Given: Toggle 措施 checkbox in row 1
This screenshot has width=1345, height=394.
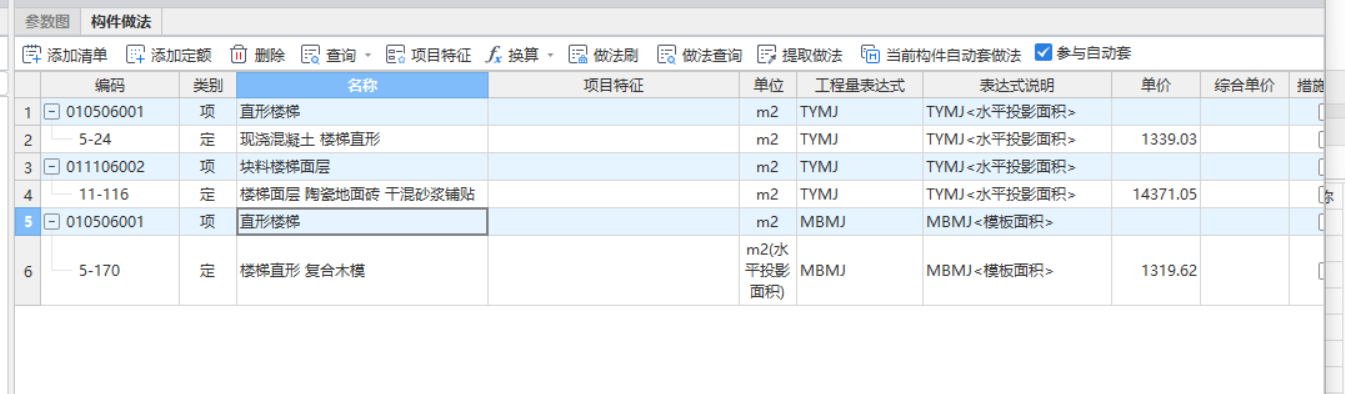Looking at the screenshot, I should (x=1322, y=112).
